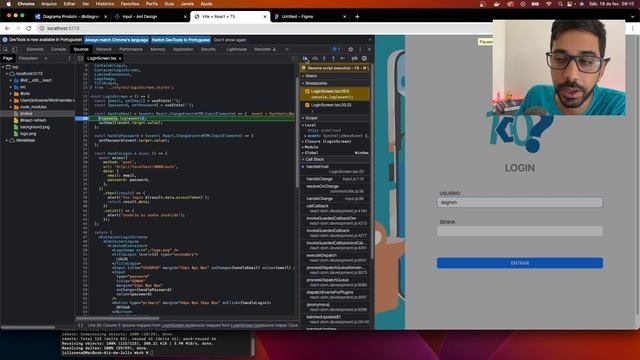The height and width of the screenshot is (360, 640).
Task: Open the issues counter badge
Action: (x=336, y=49)
